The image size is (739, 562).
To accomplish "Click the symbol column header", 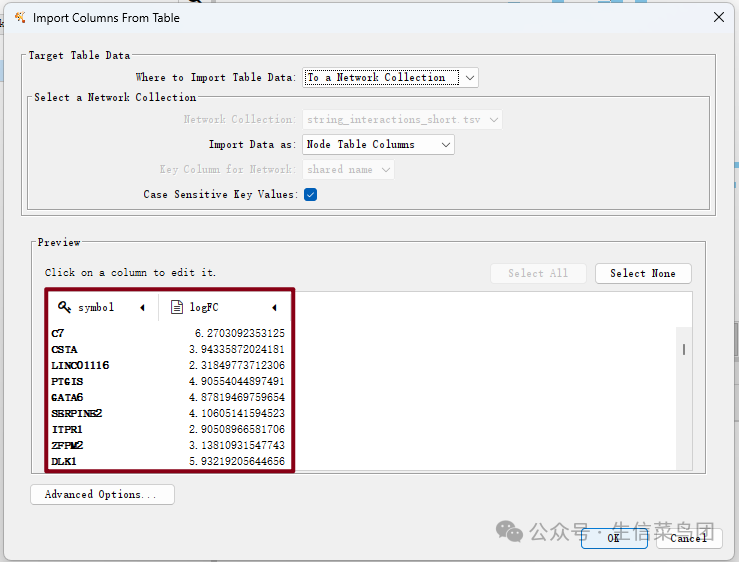I will tap(103, 307).
